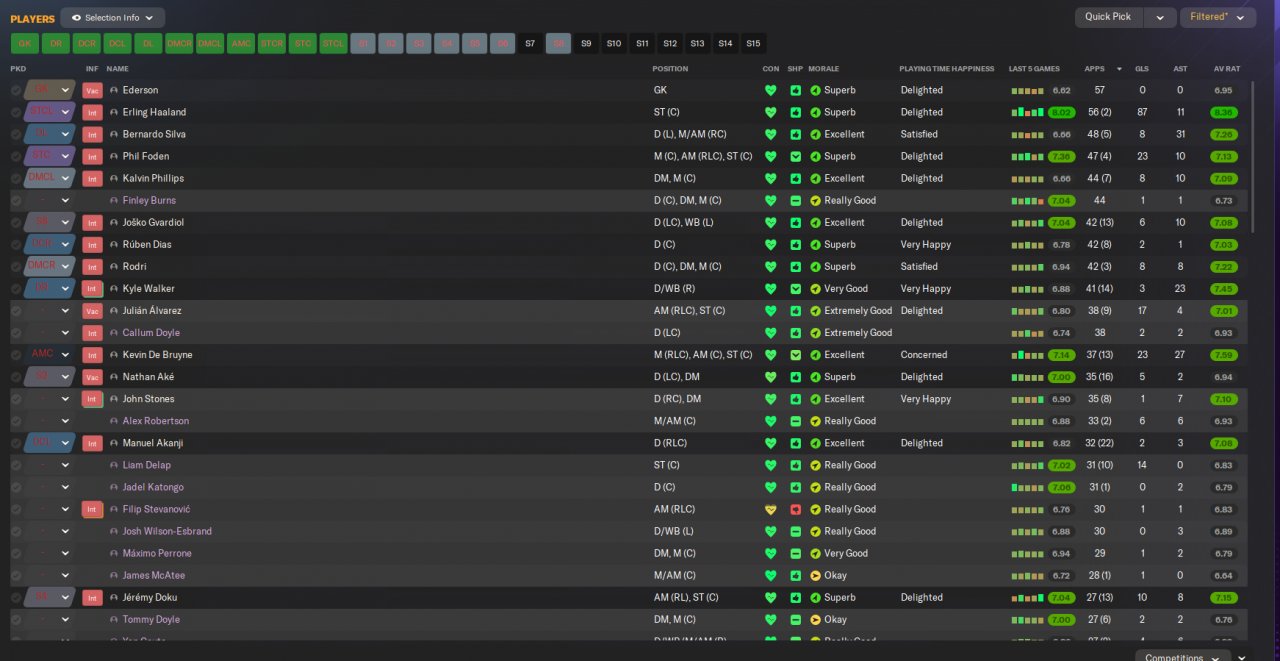This screenshot has width=1280, height=661.
Task: Click the player list vertical scrollbar
Action: click(x=1253, y=157)
